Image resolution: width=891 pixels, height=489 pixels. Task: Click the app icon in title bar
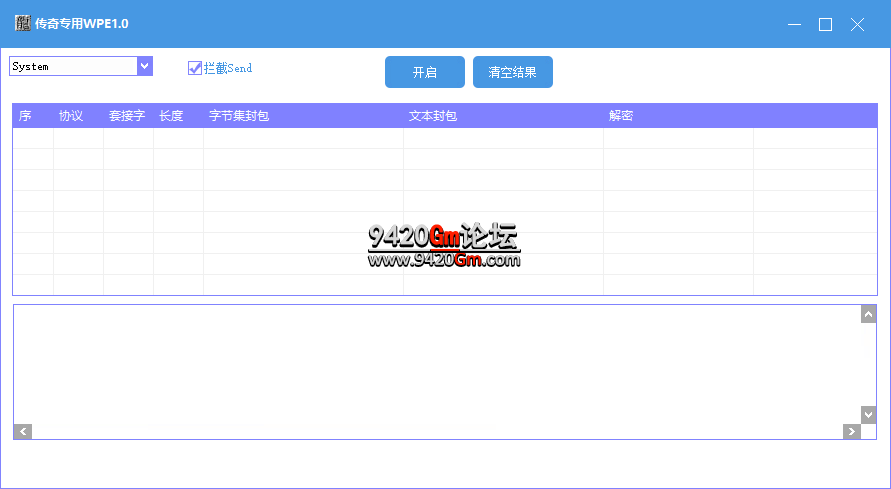click(23, 23)
